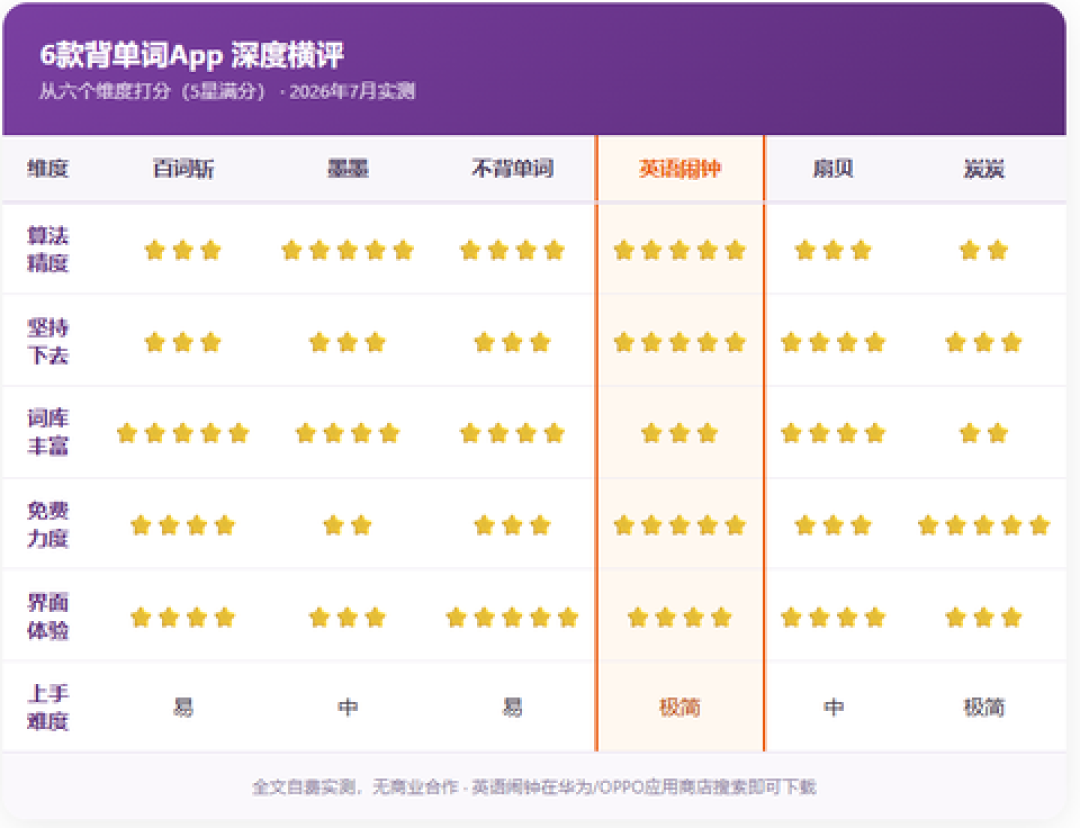Select the 扇贝 column header

point(833,168)
